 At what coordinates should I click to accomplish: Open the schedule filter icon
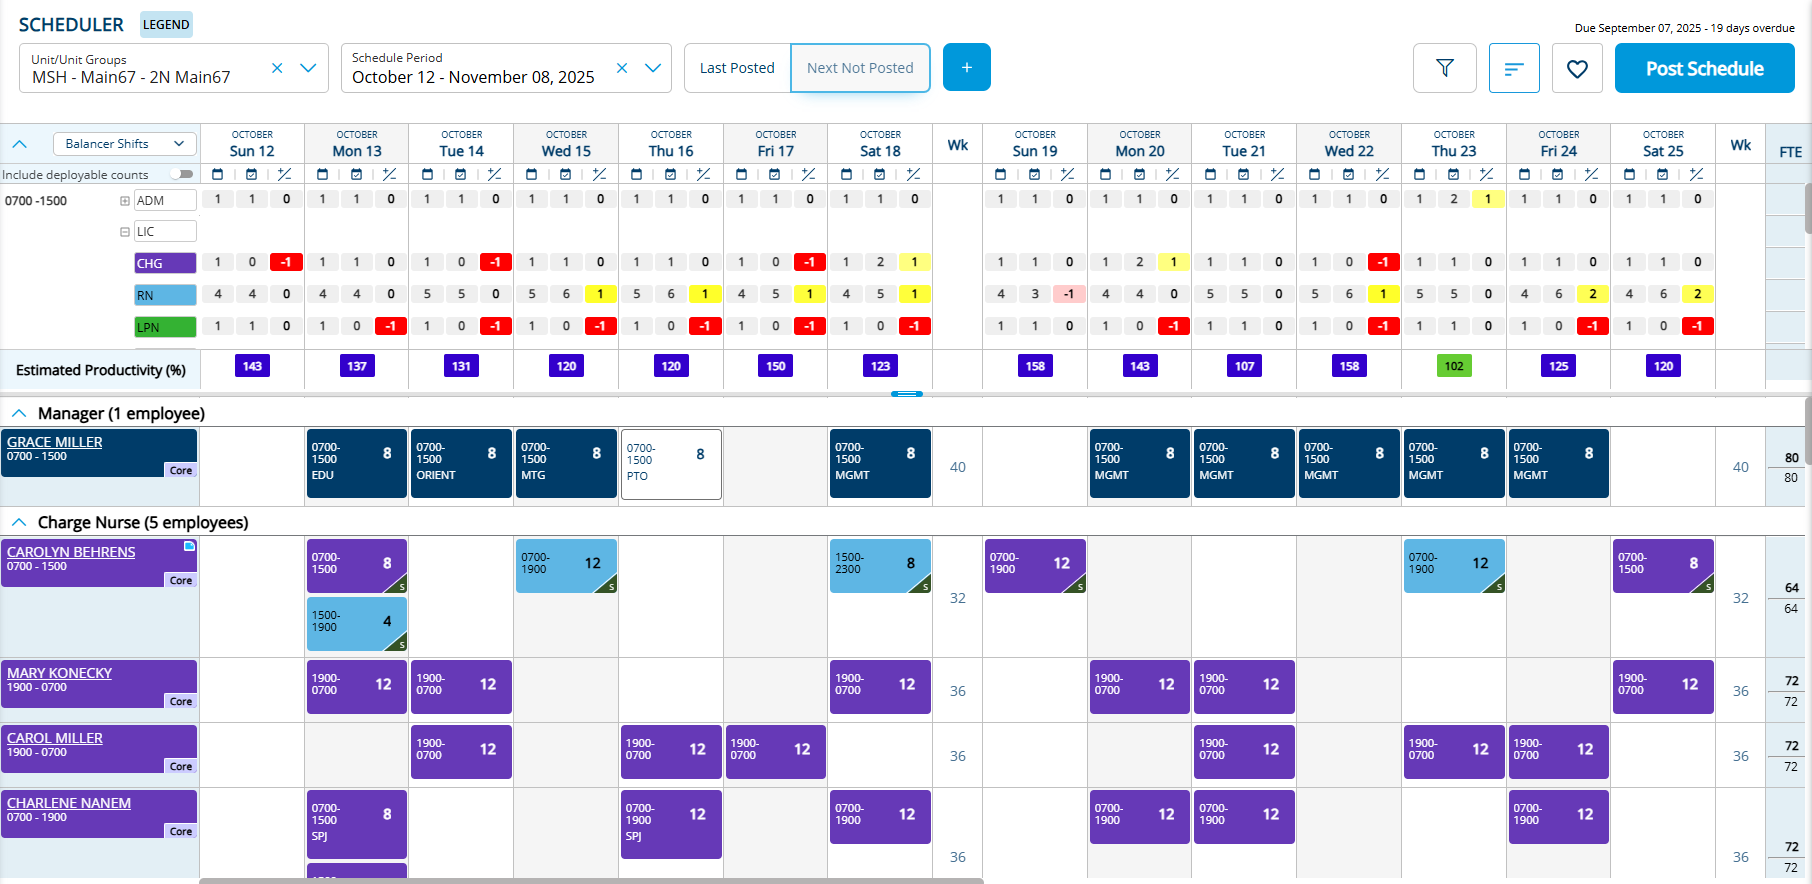(x=1444, y=68)
